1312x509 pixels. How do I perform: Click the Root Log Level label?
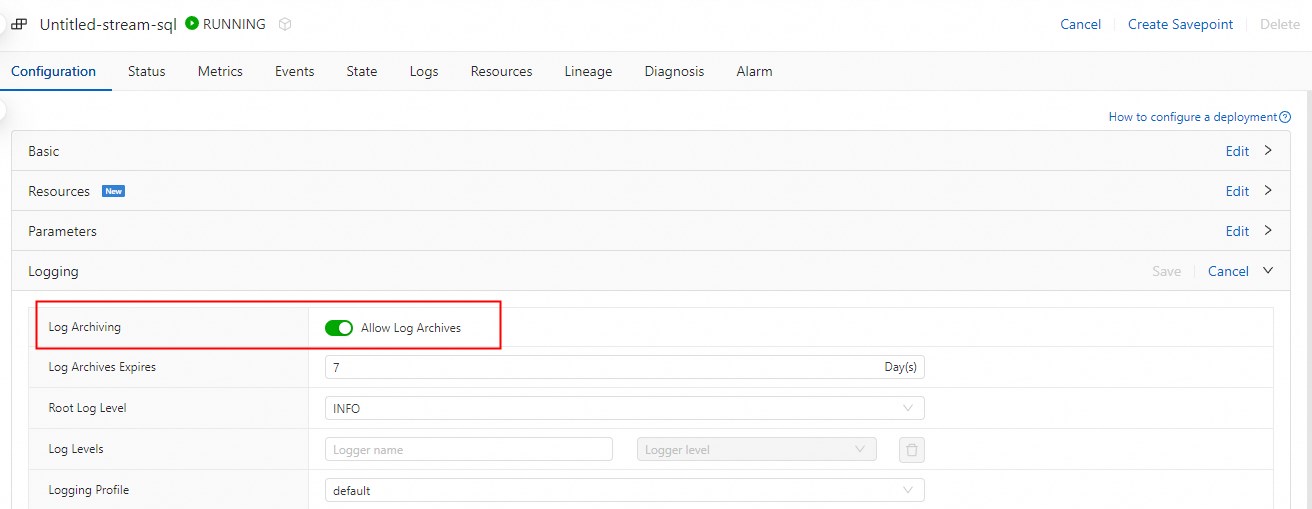(x=87, y=408)
